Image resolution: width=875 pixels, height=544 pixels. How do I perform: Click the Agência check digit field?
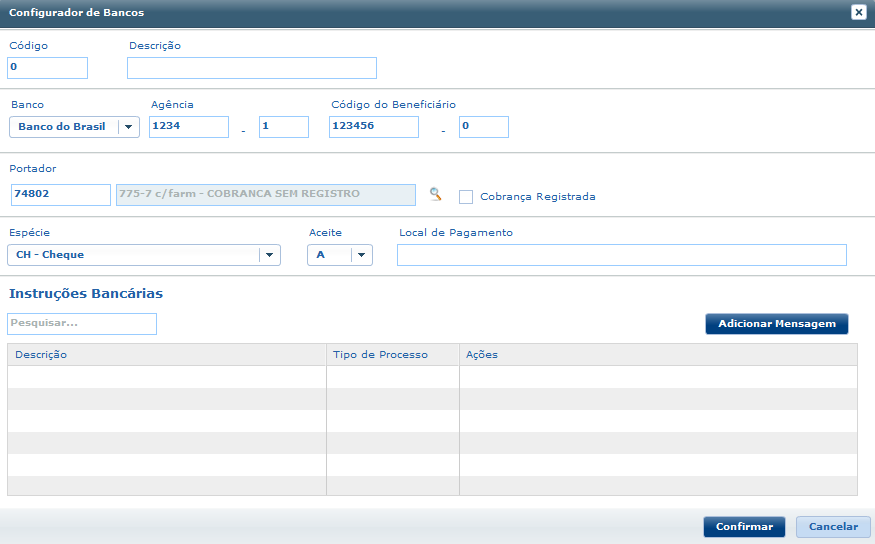[283, 127]
